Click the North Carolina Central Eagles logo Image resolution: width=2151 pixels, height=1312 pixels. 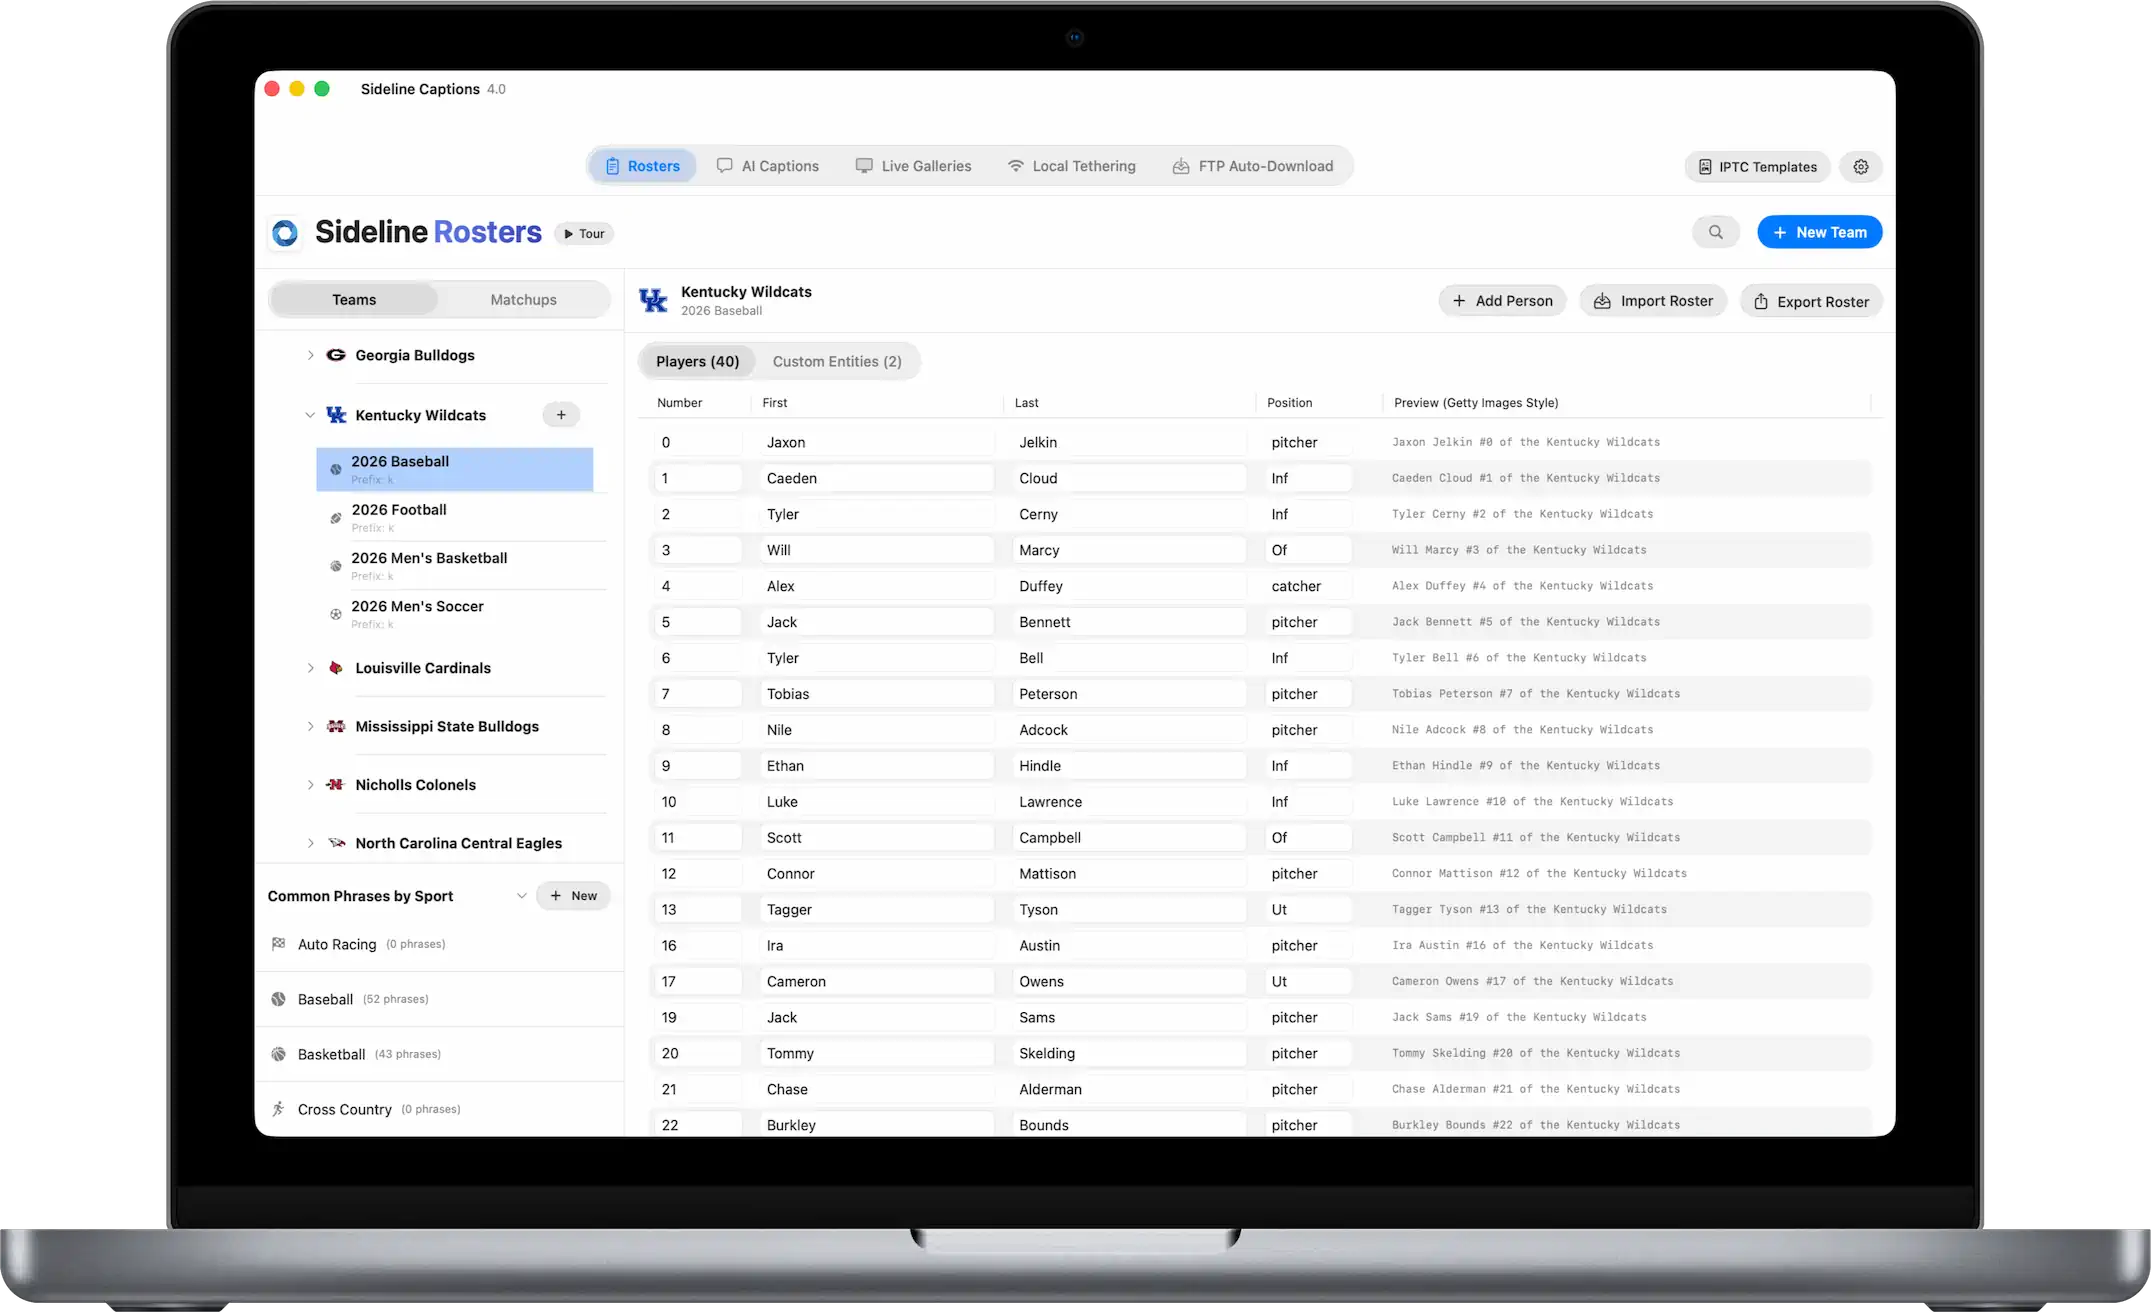click(x=336, y=843)
